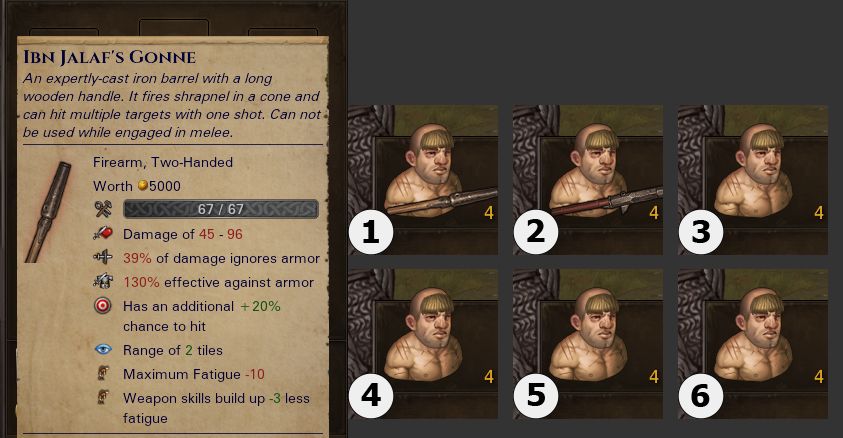Click the 67 / 67 durability bar
This screenshot has width=843, height=438.
[221, 209]
